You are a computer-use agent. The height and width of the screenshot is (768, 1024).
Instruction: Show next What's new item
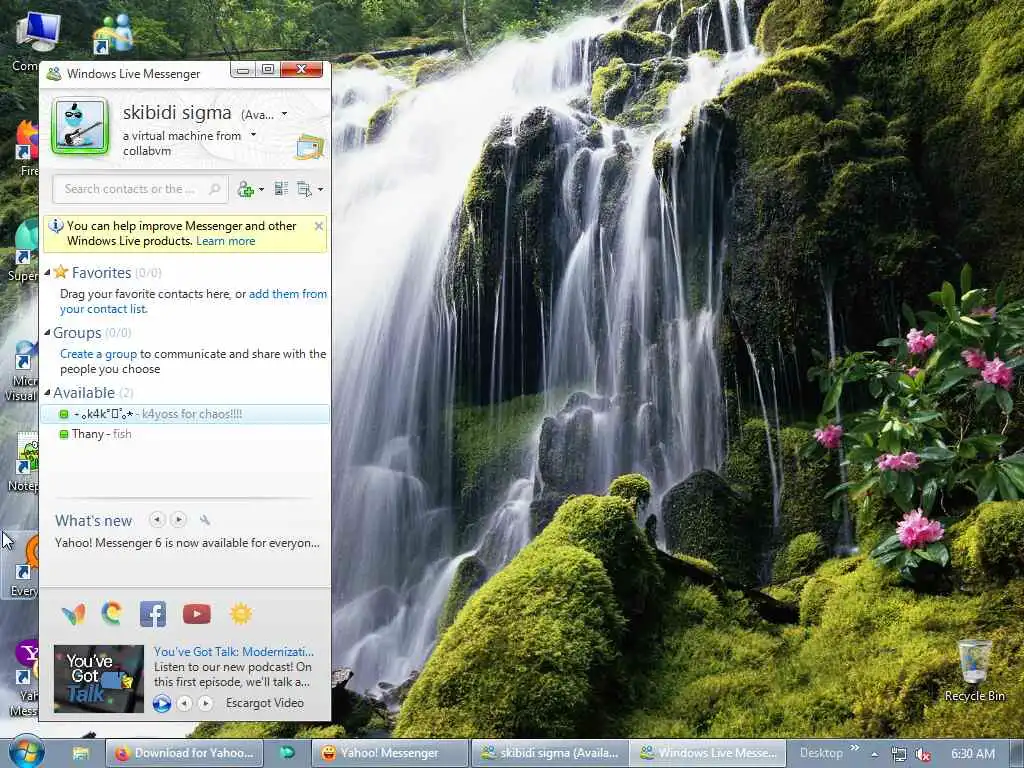tap(178, 520)
